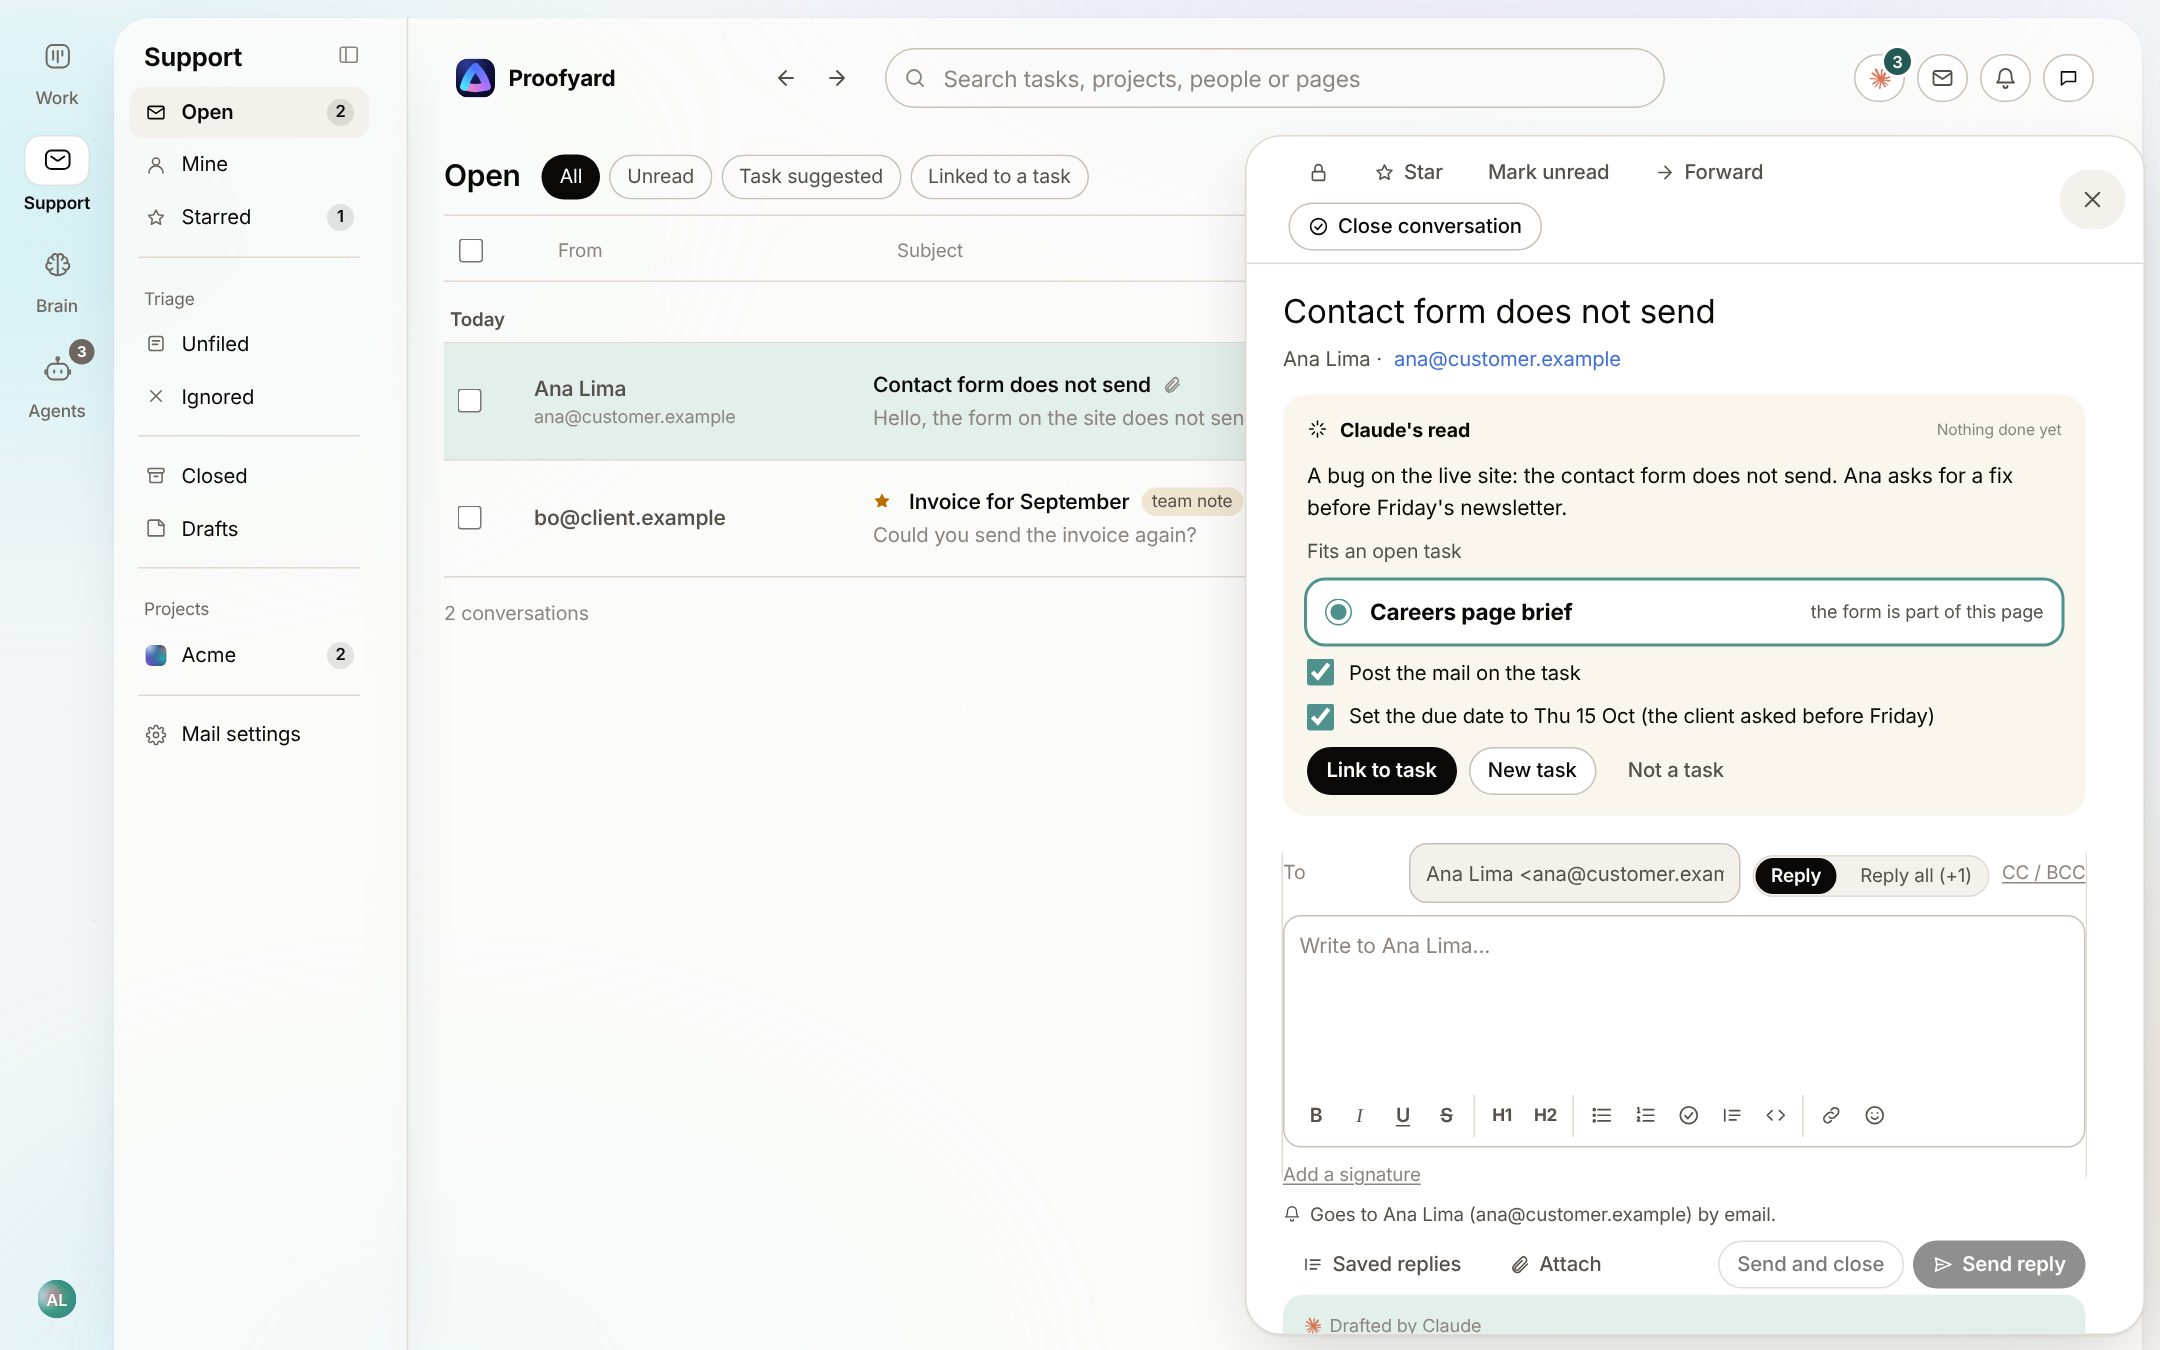Tick the checkbox for bo@client.example conversation
The height and width of the screenshot is (1350, 2160).
tap(470, 517)
